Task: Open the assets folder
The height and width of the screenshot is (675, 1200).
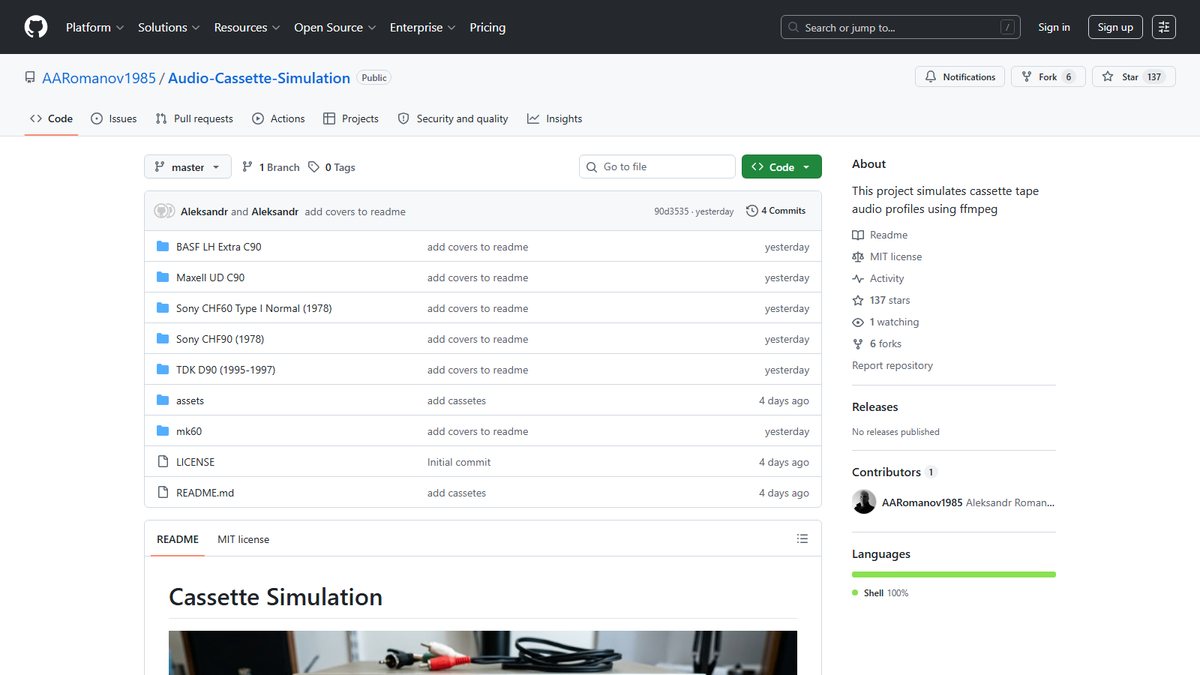Action: click(190, 401)
